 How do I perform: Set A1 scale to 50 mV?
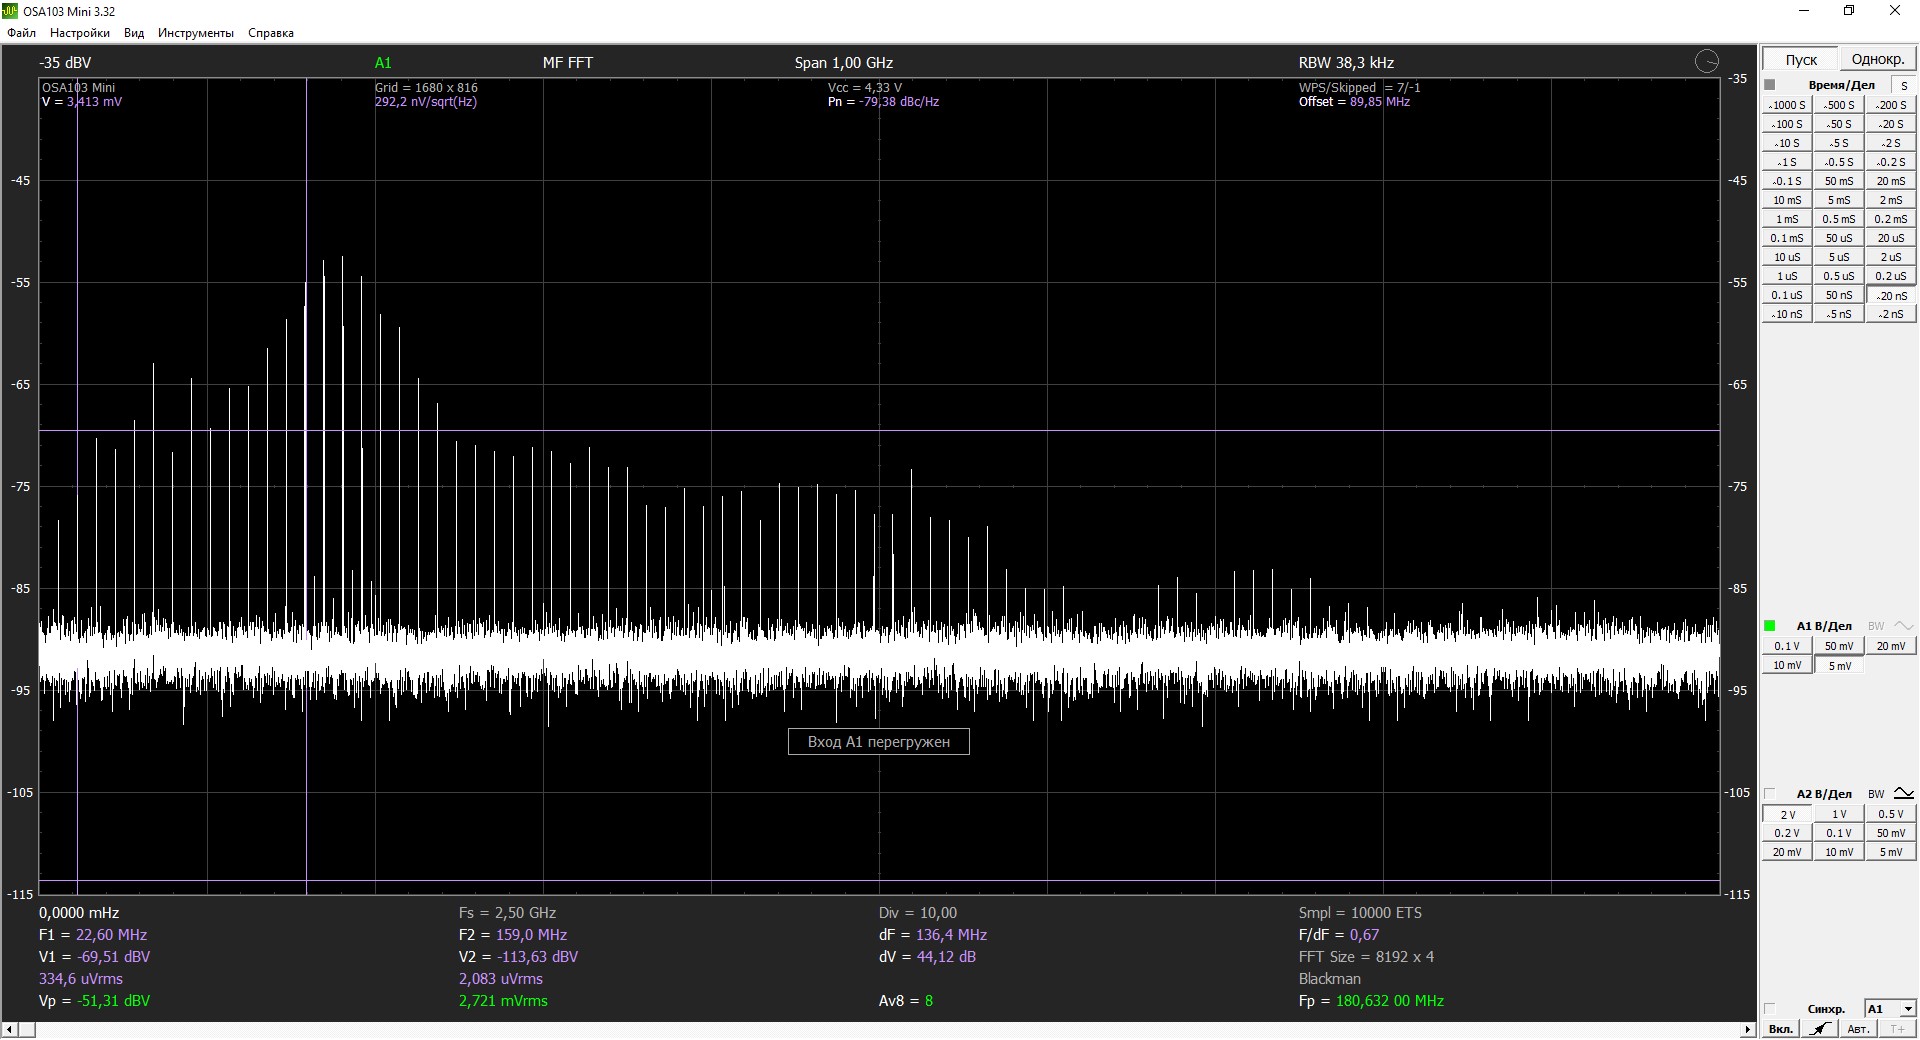click(x=1839, y=646)
